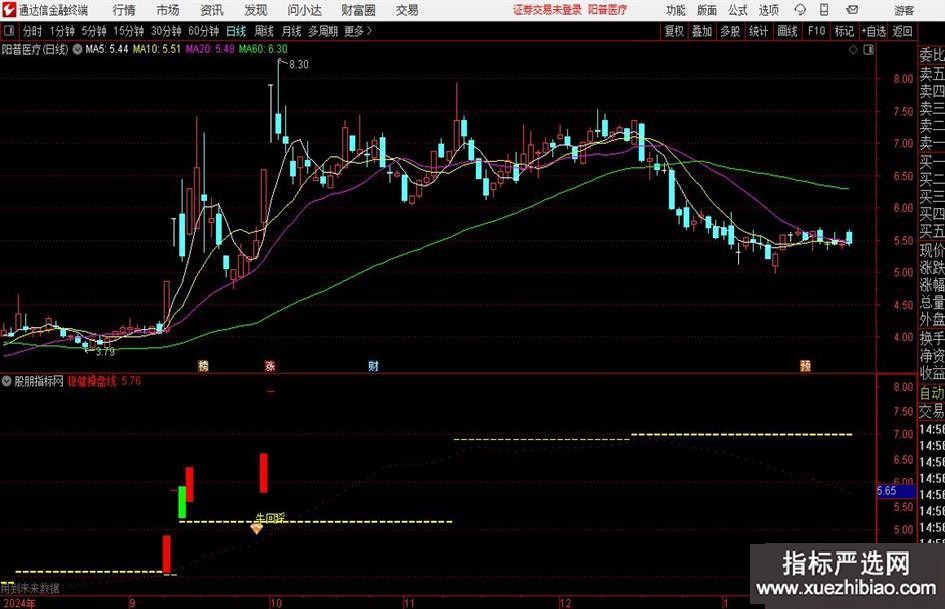
Task: Switch to the 周线 weekly tab
Action: coord(264,31)
